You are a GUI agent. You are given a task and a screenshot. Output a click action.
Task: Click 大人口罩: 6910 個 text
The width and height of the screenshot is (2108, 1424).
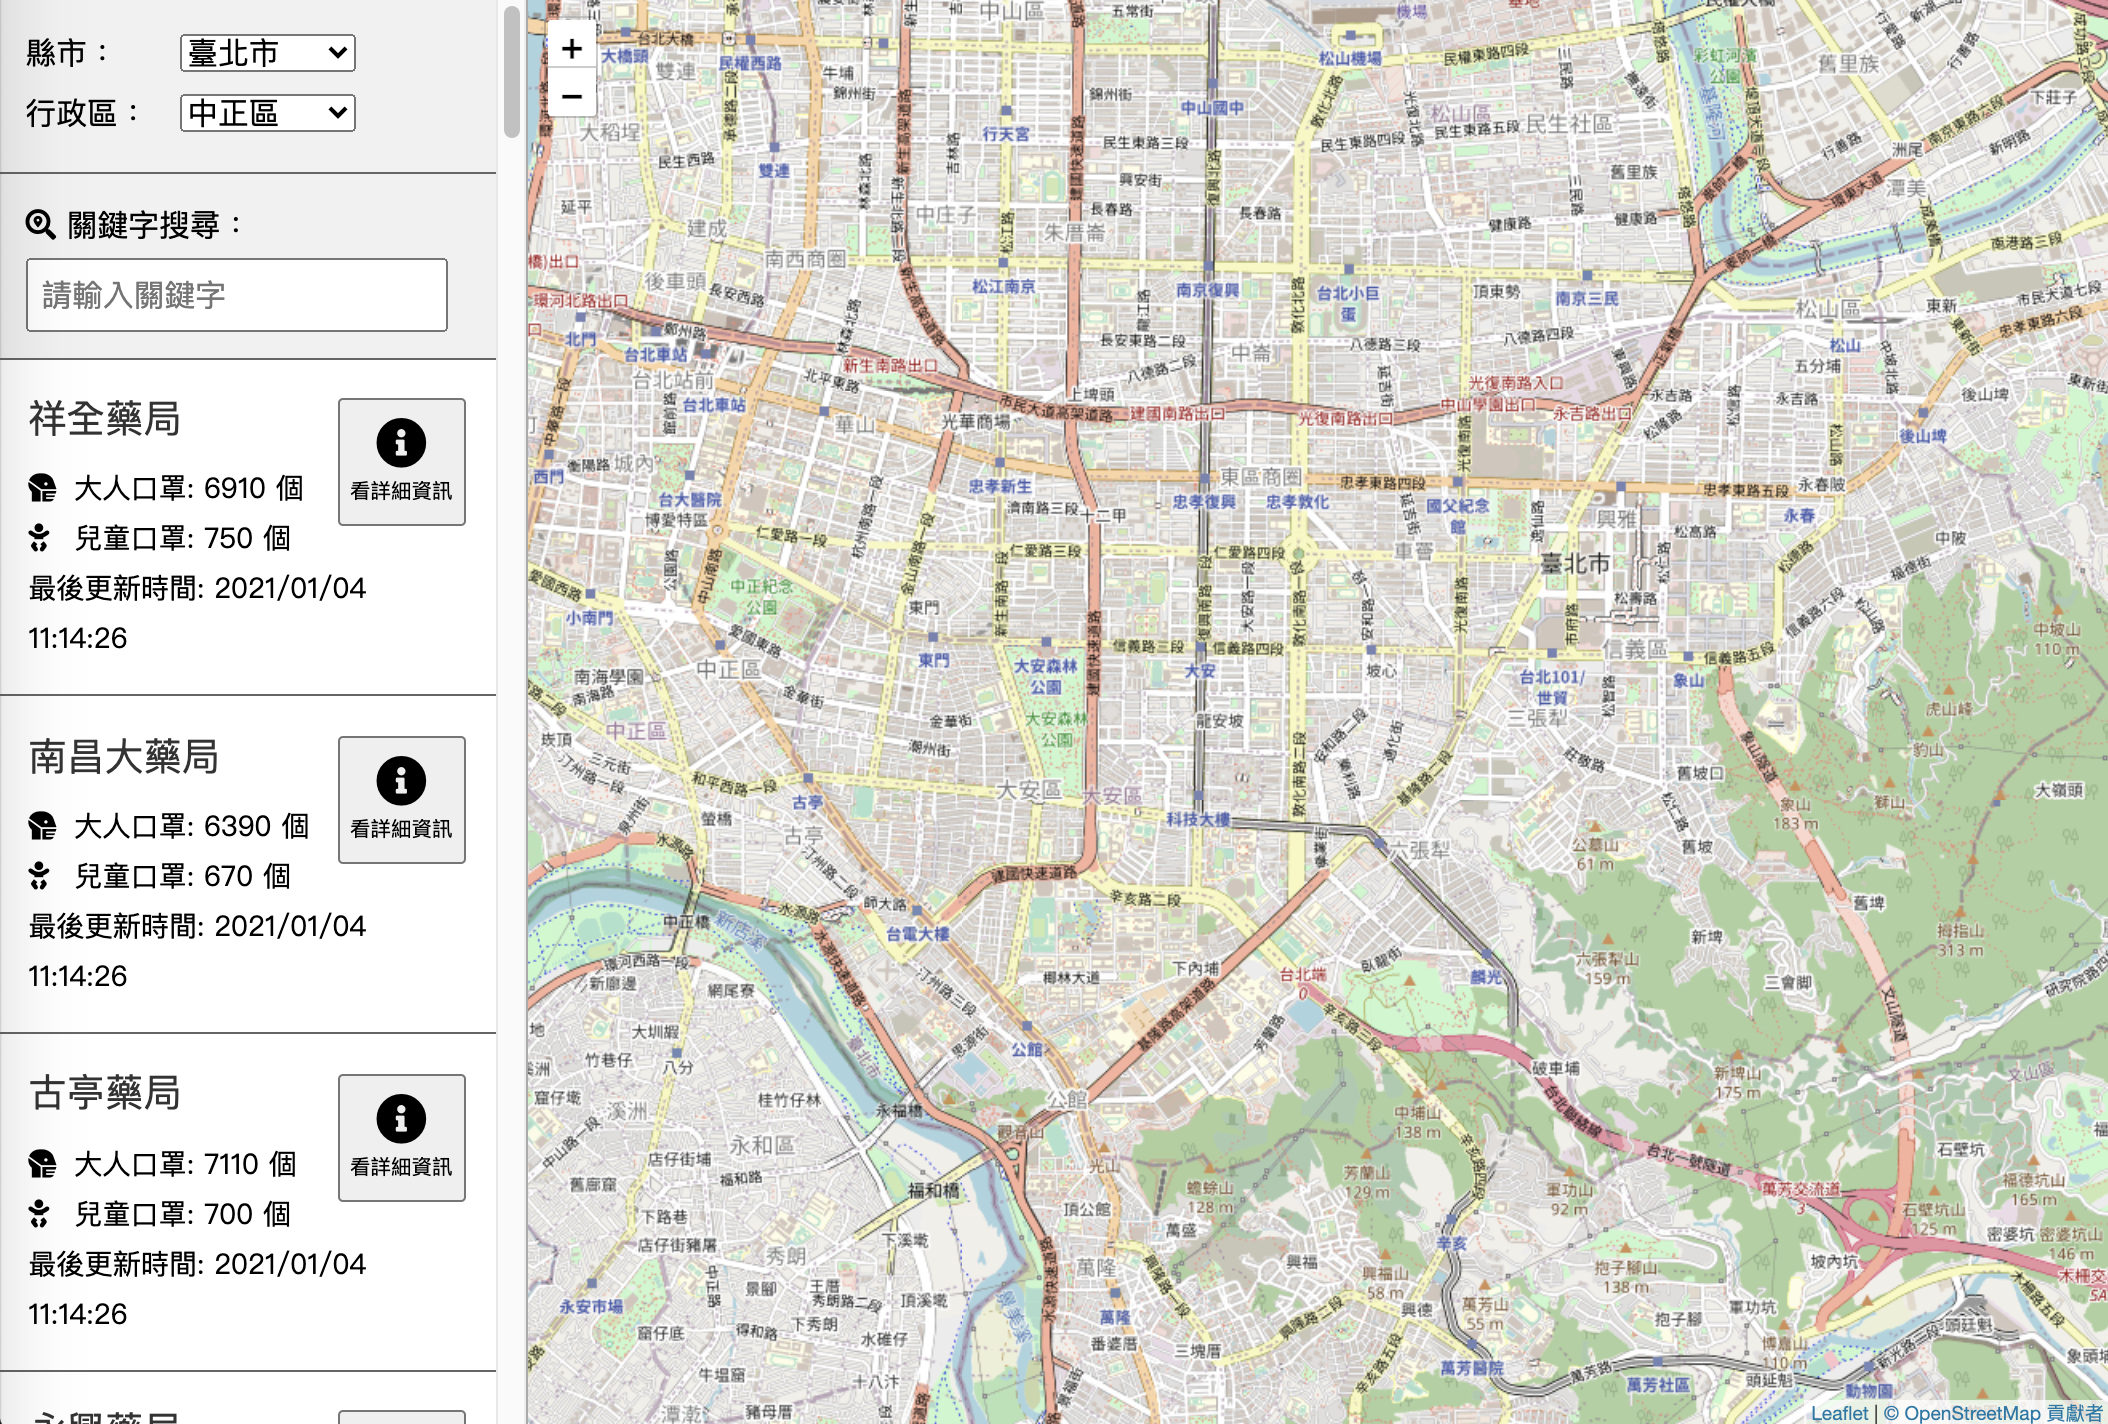(x=189, y=488)
